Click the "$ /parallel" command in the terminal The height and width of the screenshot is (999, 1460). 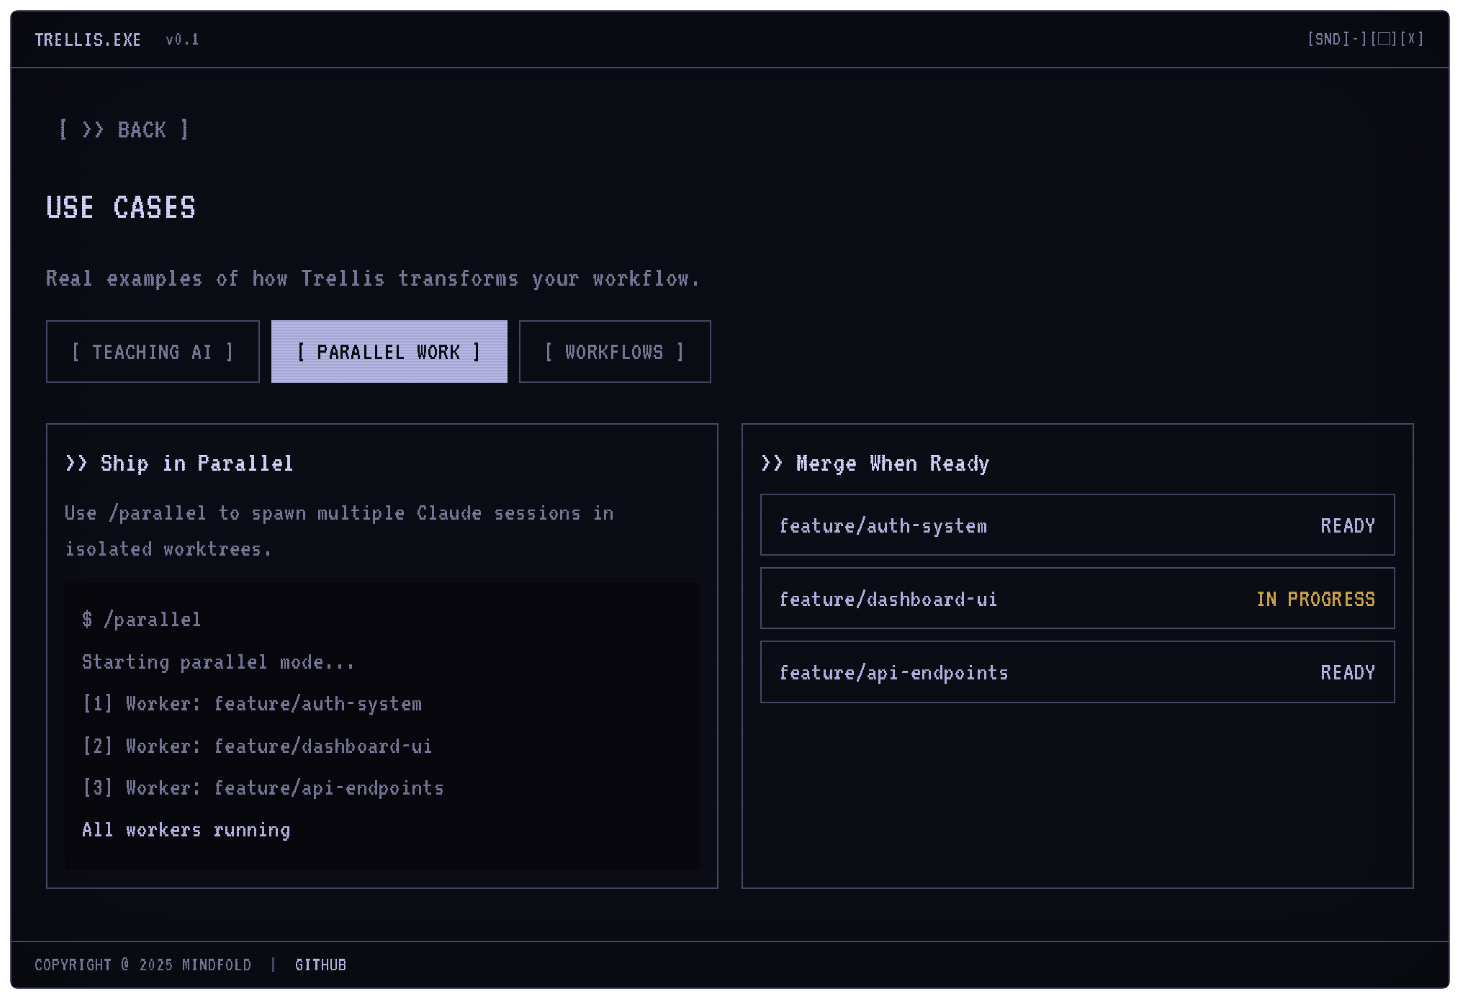pyautogui.click(x=140, y=619)
